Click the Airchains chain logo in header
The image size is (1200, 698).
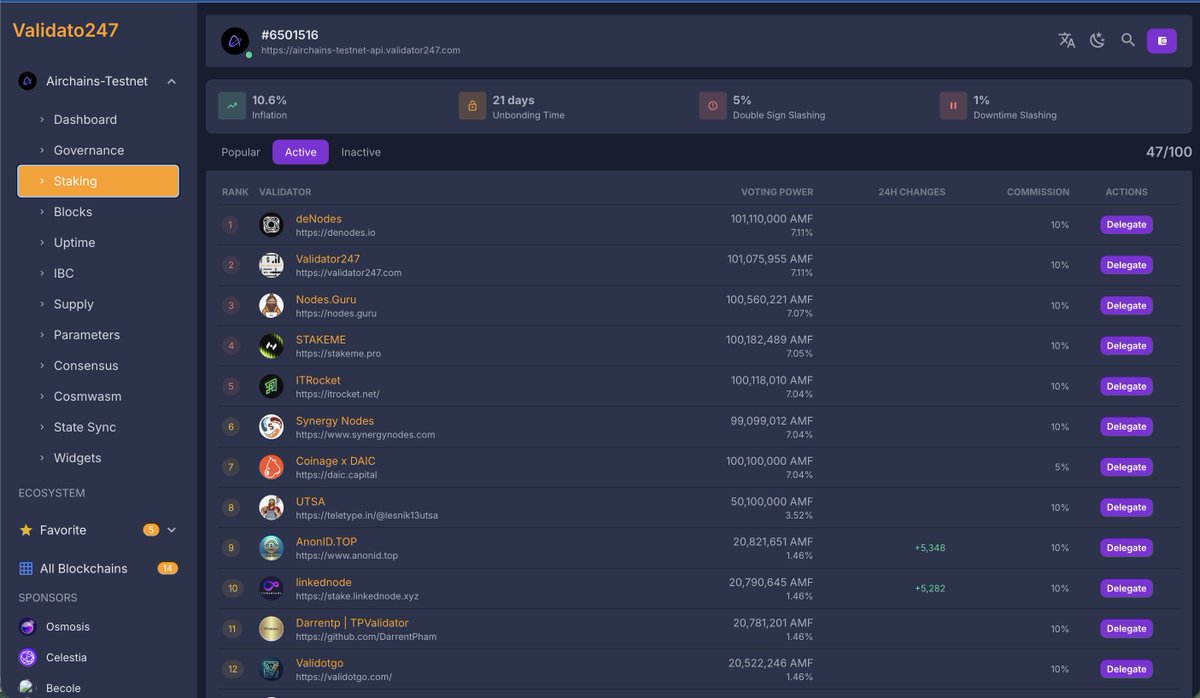coord(235,41)
